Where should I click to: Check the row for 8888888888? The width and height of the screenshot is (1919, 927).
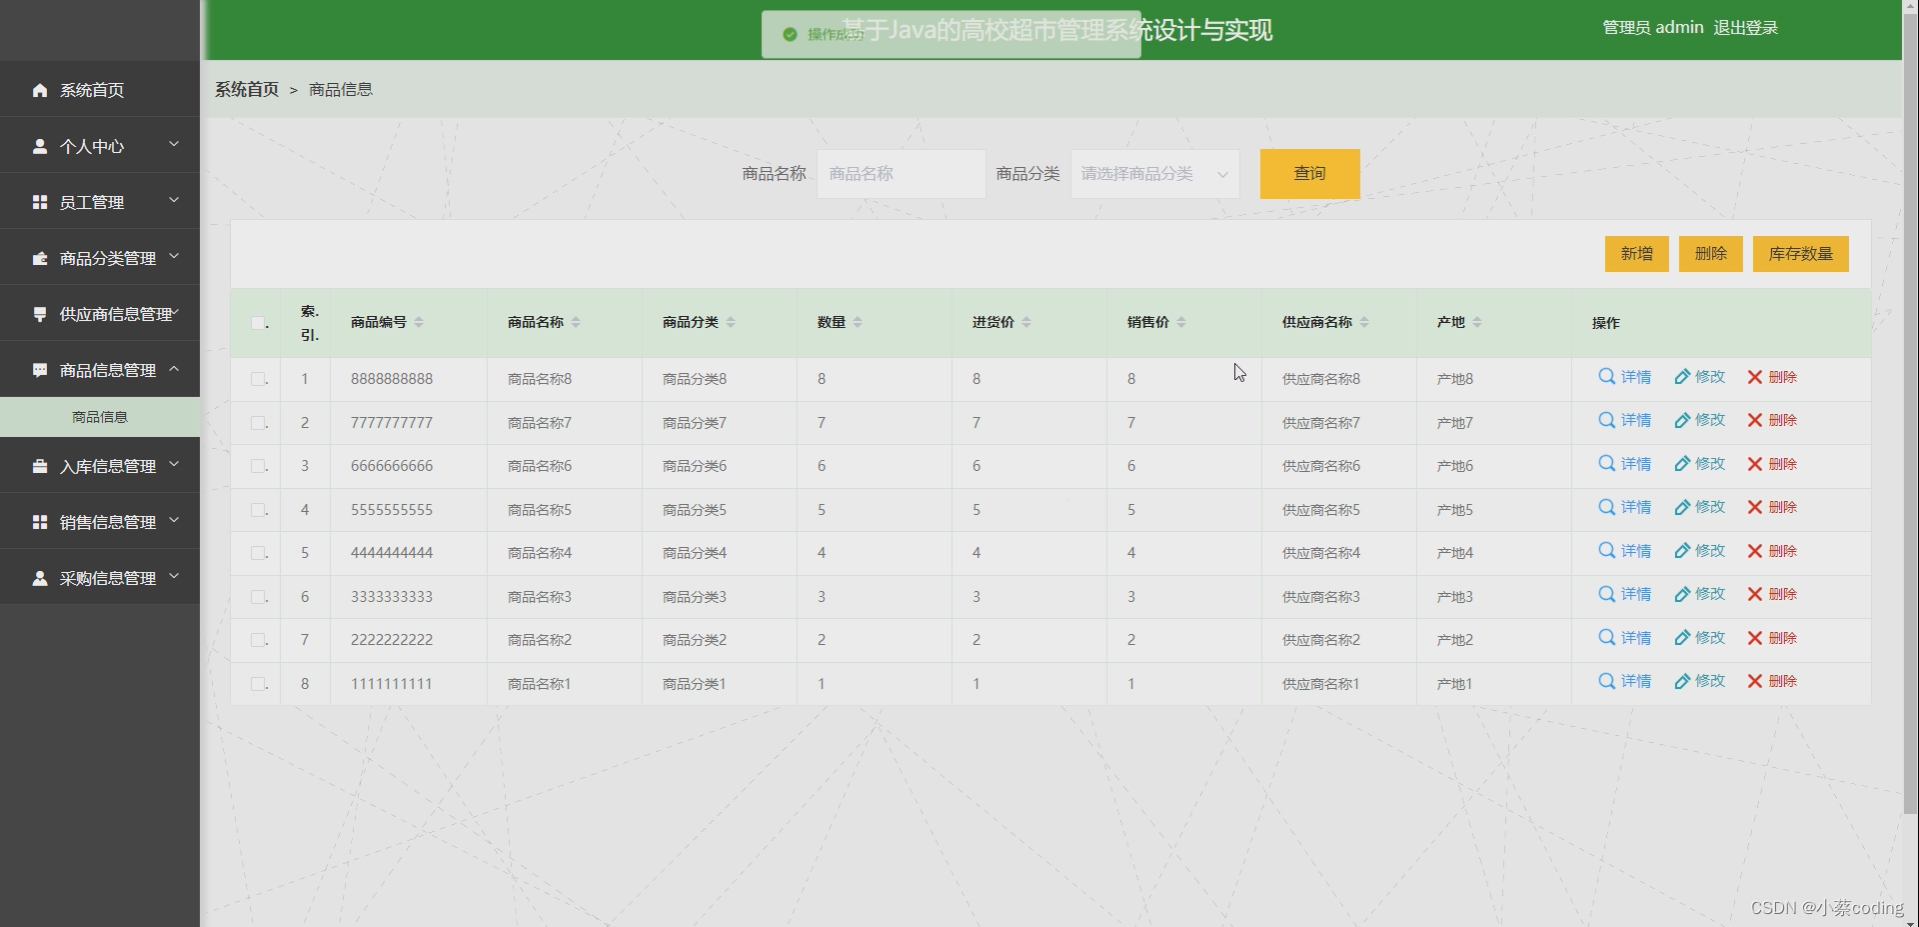tap(258, 379)
